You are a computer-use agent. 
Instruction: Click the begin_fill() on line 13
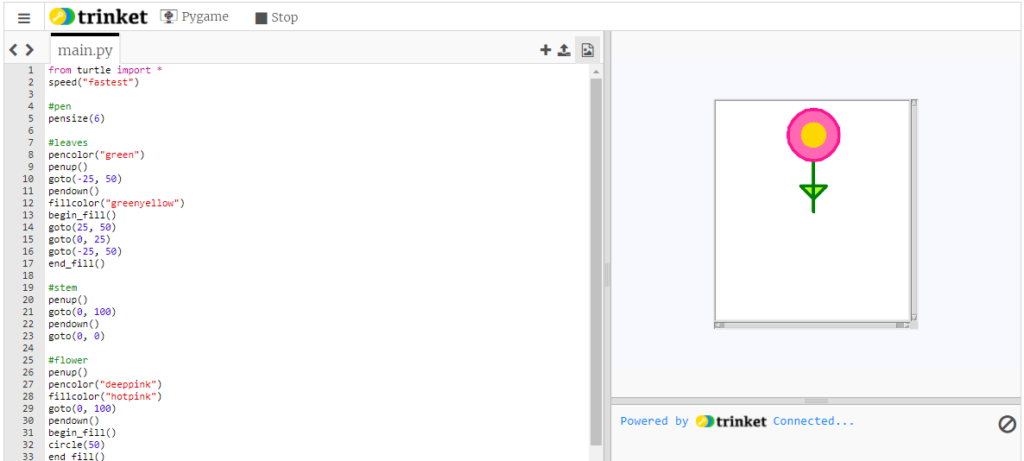pos(82,215)
